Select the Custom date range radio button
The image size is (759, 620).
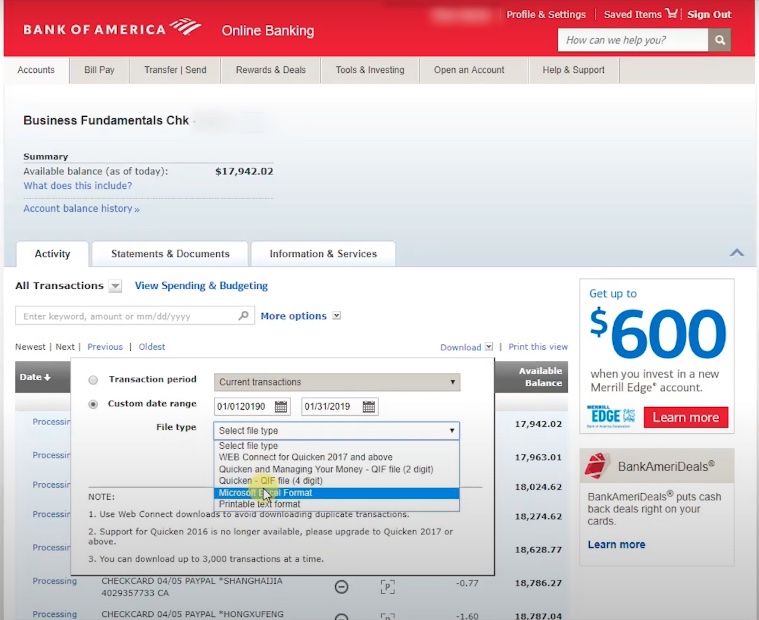[x=93, y=404]
